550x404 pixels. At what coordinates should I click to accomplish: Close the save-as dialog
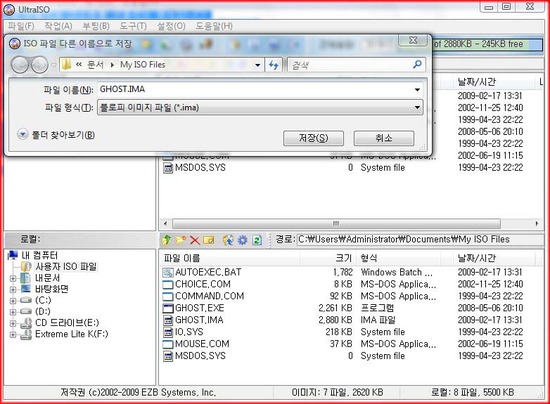coord(413,40)
